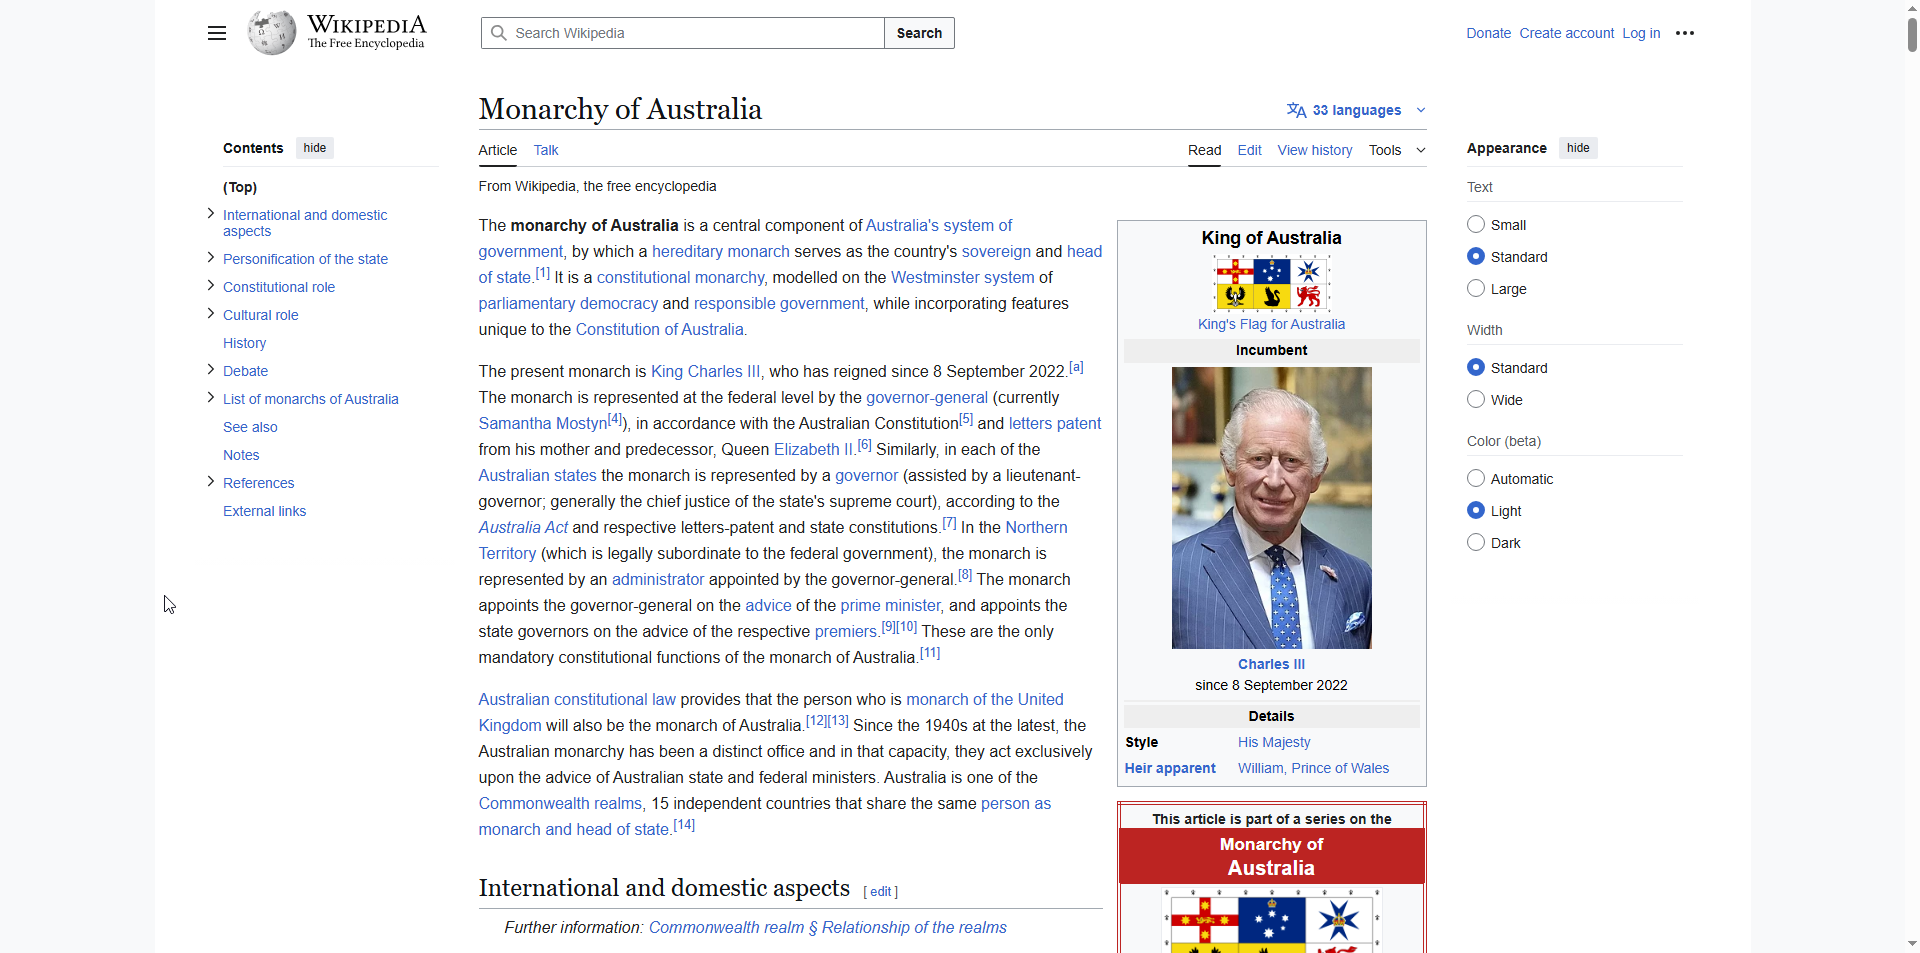The height and width of the screenshot is (953, 1920).
Task: Open the King's Flag for Australia image
Action: coord(1272,283)
